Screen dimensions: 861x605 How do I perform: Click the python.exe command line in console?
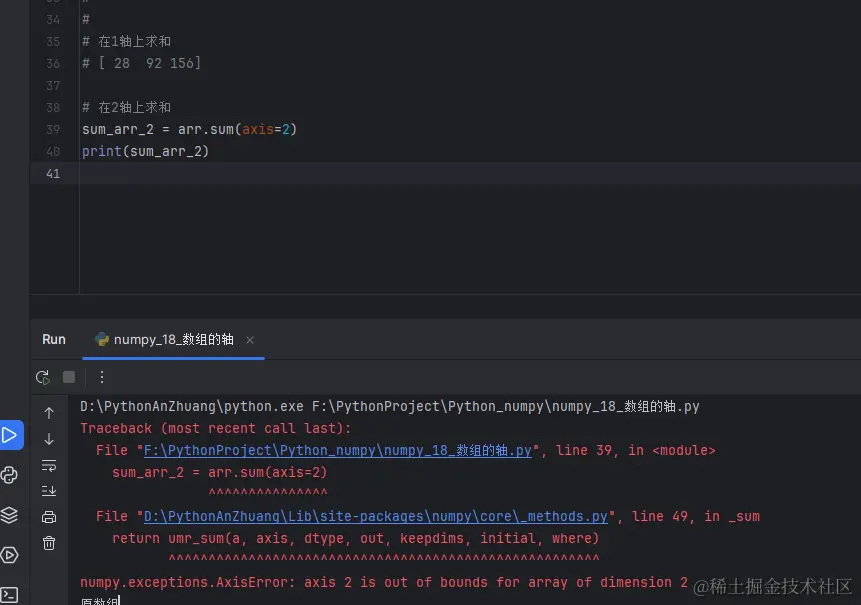coord(390,406)
